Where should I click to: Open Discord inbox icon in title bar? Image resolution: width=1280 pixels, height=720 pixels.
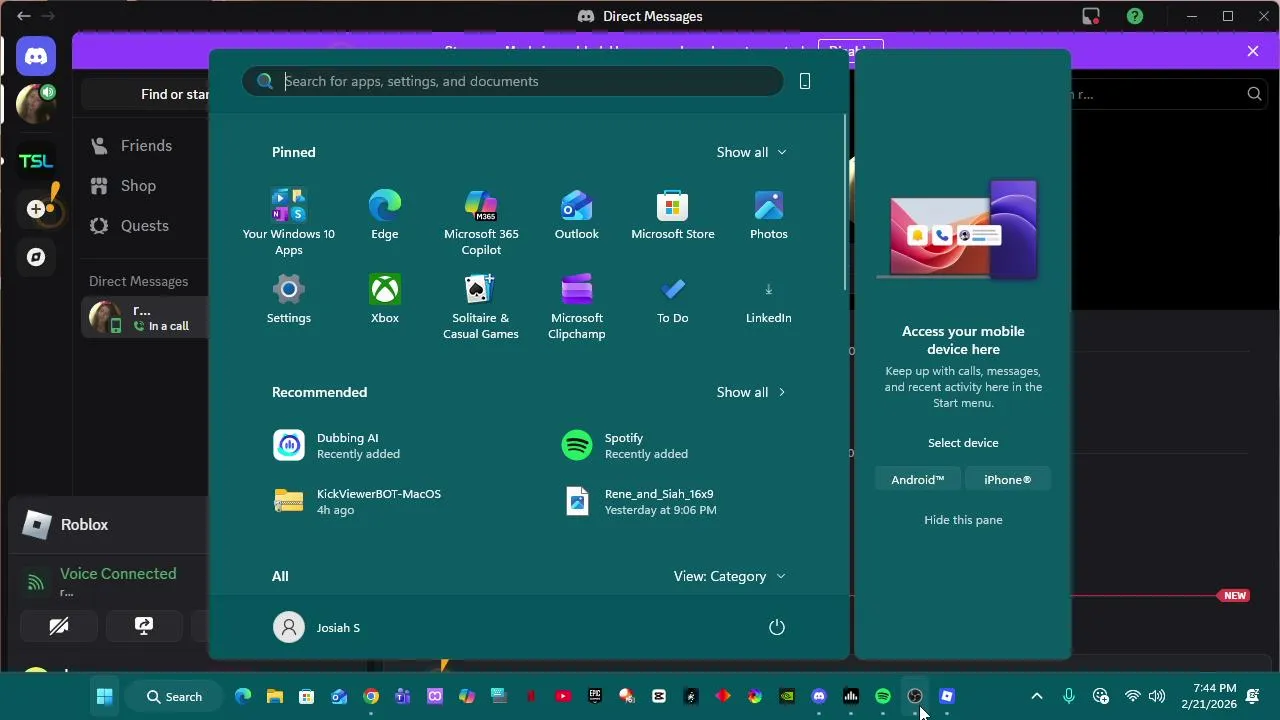click(1091, 16)
